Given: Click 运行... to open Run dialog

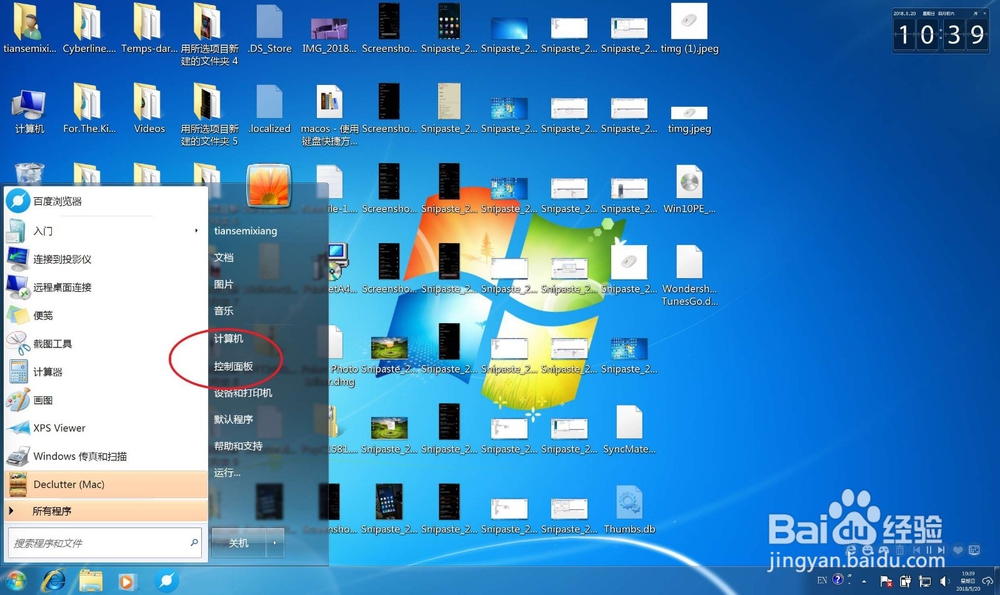Looking at the screenshot, I should tap(227, 473).
